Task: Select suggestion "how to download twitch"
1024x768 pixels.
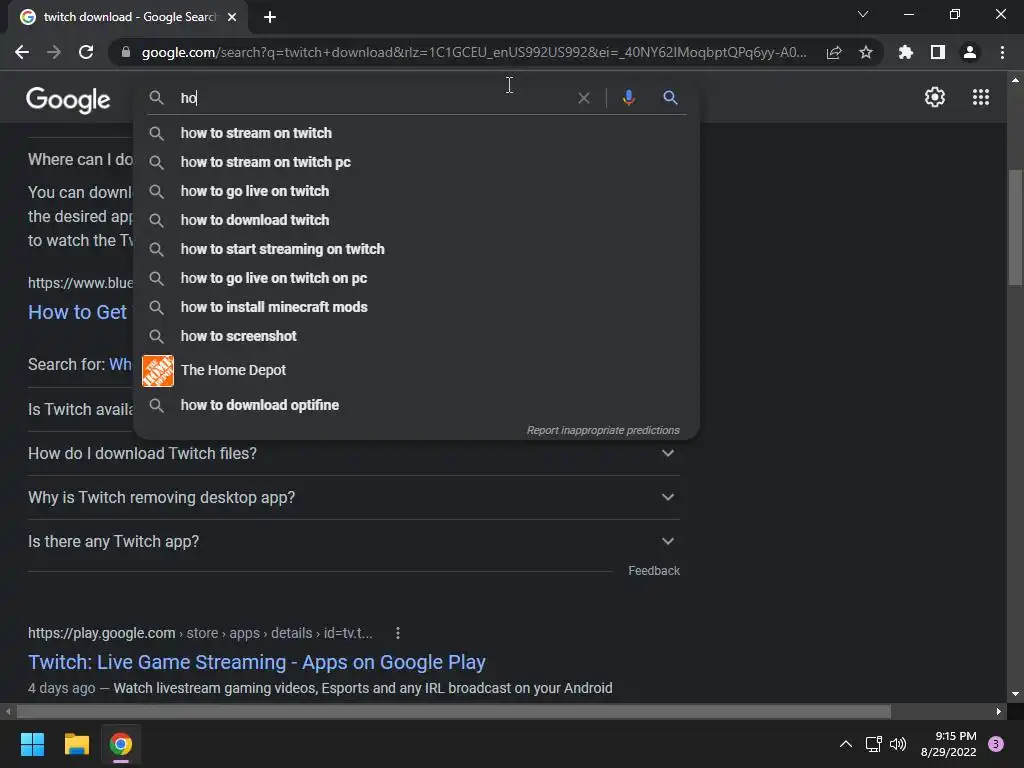Action: coord(417,220)
